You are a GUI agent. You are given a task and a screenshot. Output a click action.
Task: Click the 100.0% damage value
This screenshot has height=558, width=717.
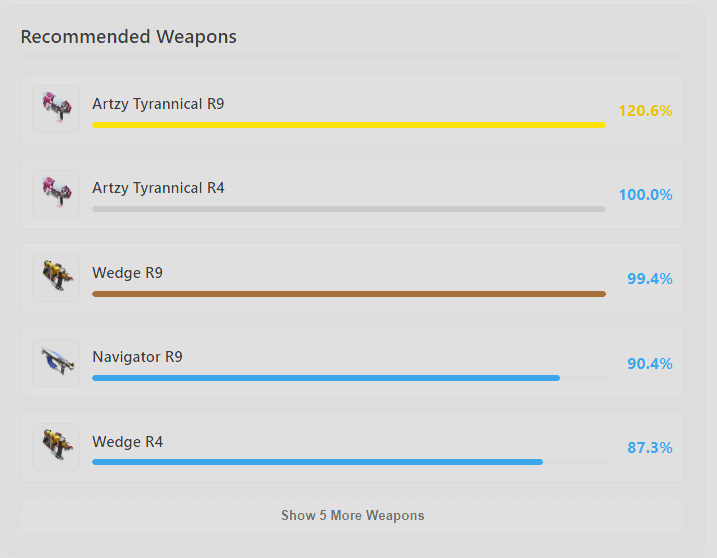click(x=645, y=194)
